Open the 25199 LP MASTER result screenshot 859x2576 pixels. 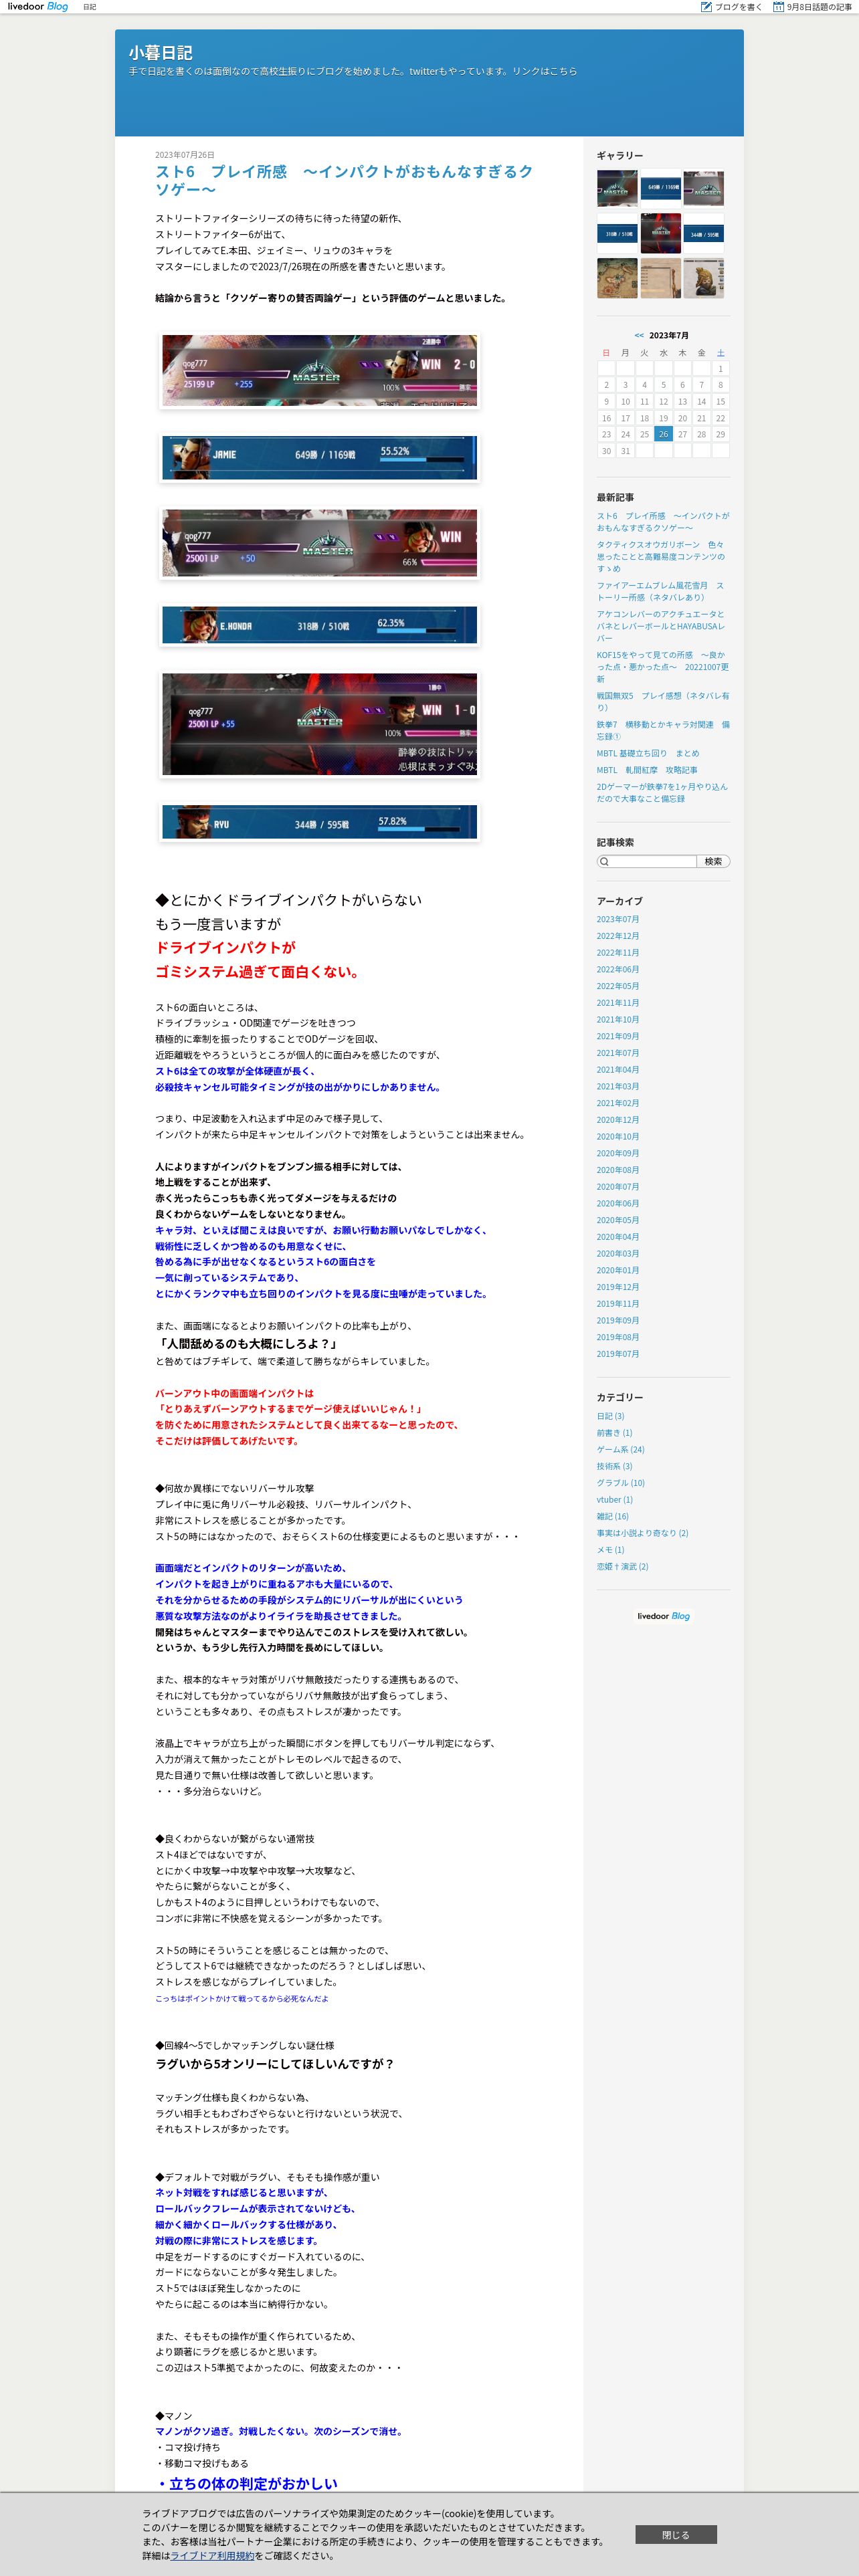pos(319,371)
